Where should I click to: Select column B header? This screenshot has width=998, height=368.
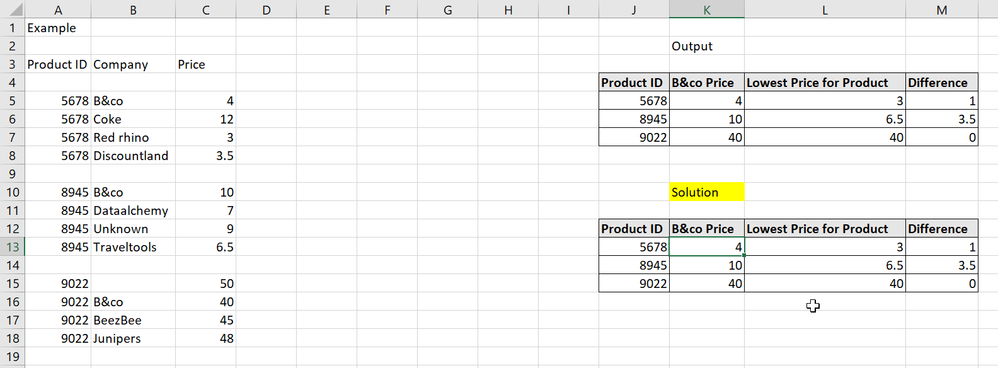click(133, 10)
